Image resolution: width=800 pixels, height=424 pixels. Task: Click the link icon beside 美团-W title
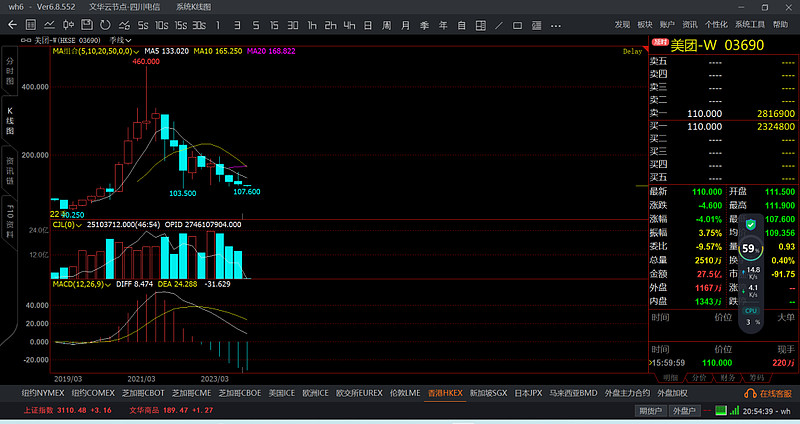tap(26, 40)
